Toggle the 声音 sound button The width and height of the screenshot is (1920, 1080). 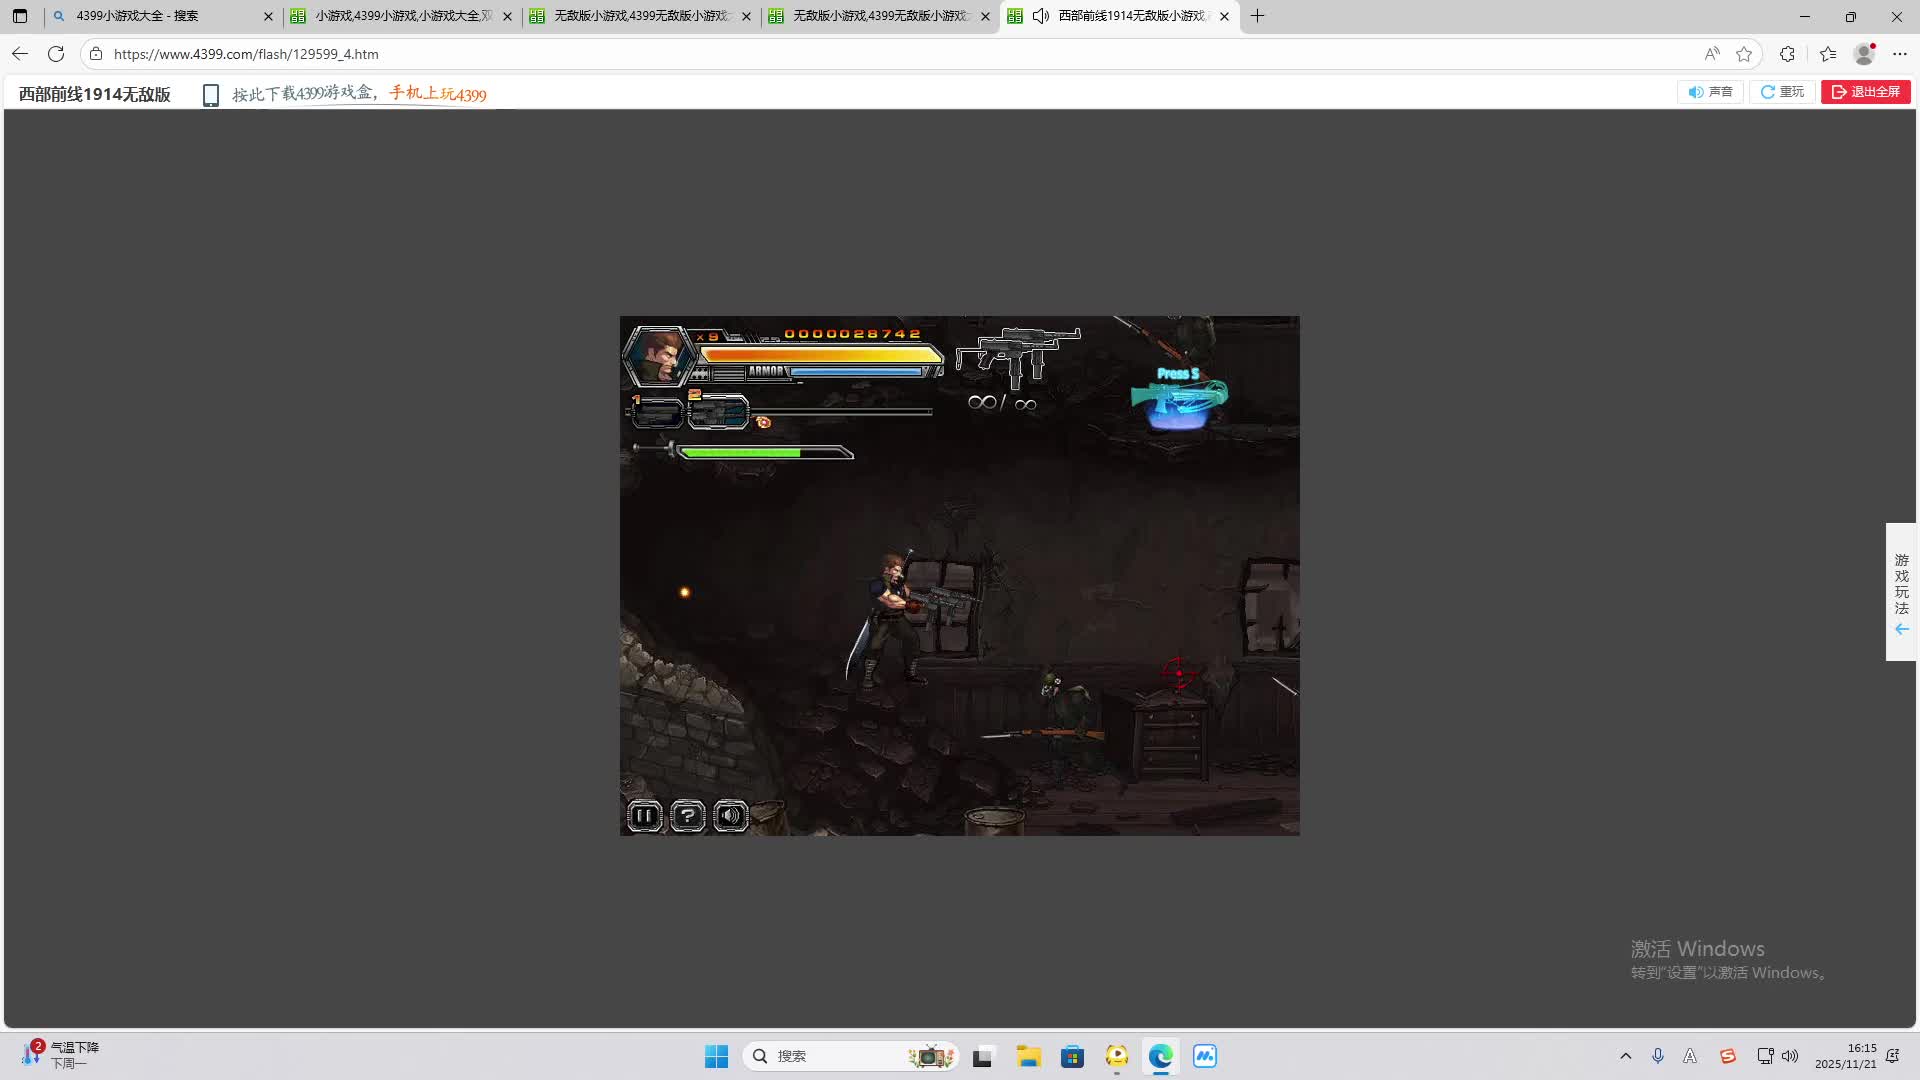pos(1710,92)
